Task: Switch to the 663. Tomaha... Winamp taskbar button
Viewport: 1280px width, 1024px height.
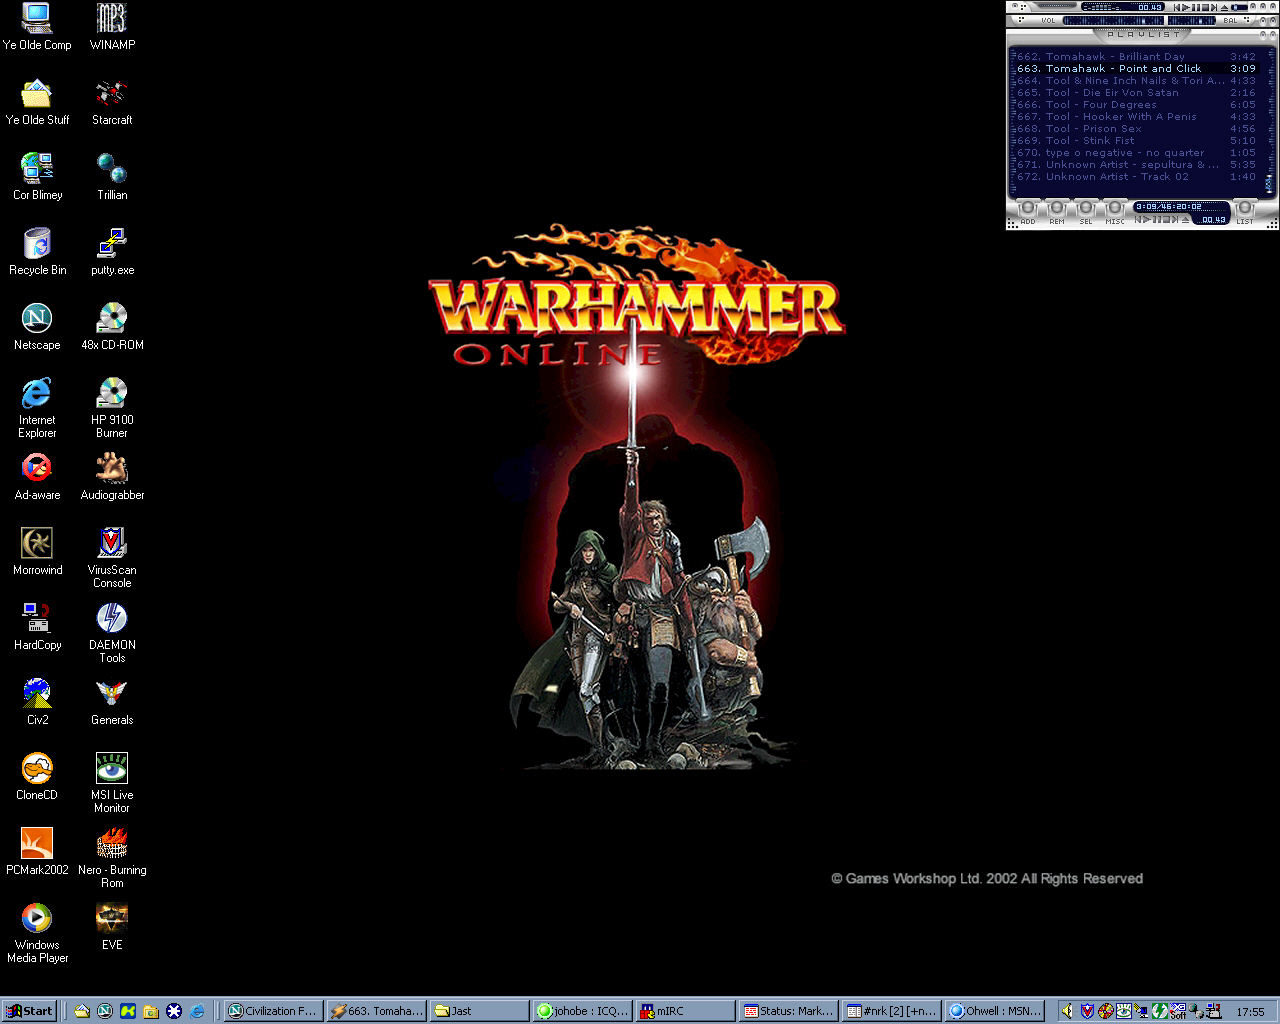Action: click(x=376, y=1011)
